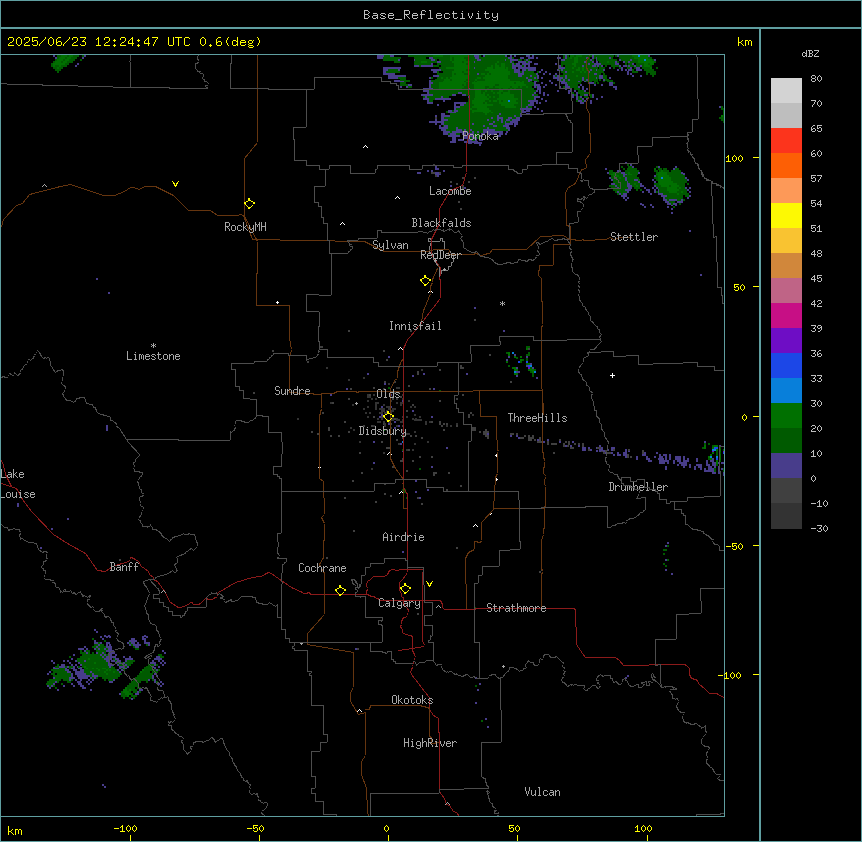This screenshot has height=842, width=862.
Task: Click the Base_Reflectivity title
Action: tap(431, 15)
